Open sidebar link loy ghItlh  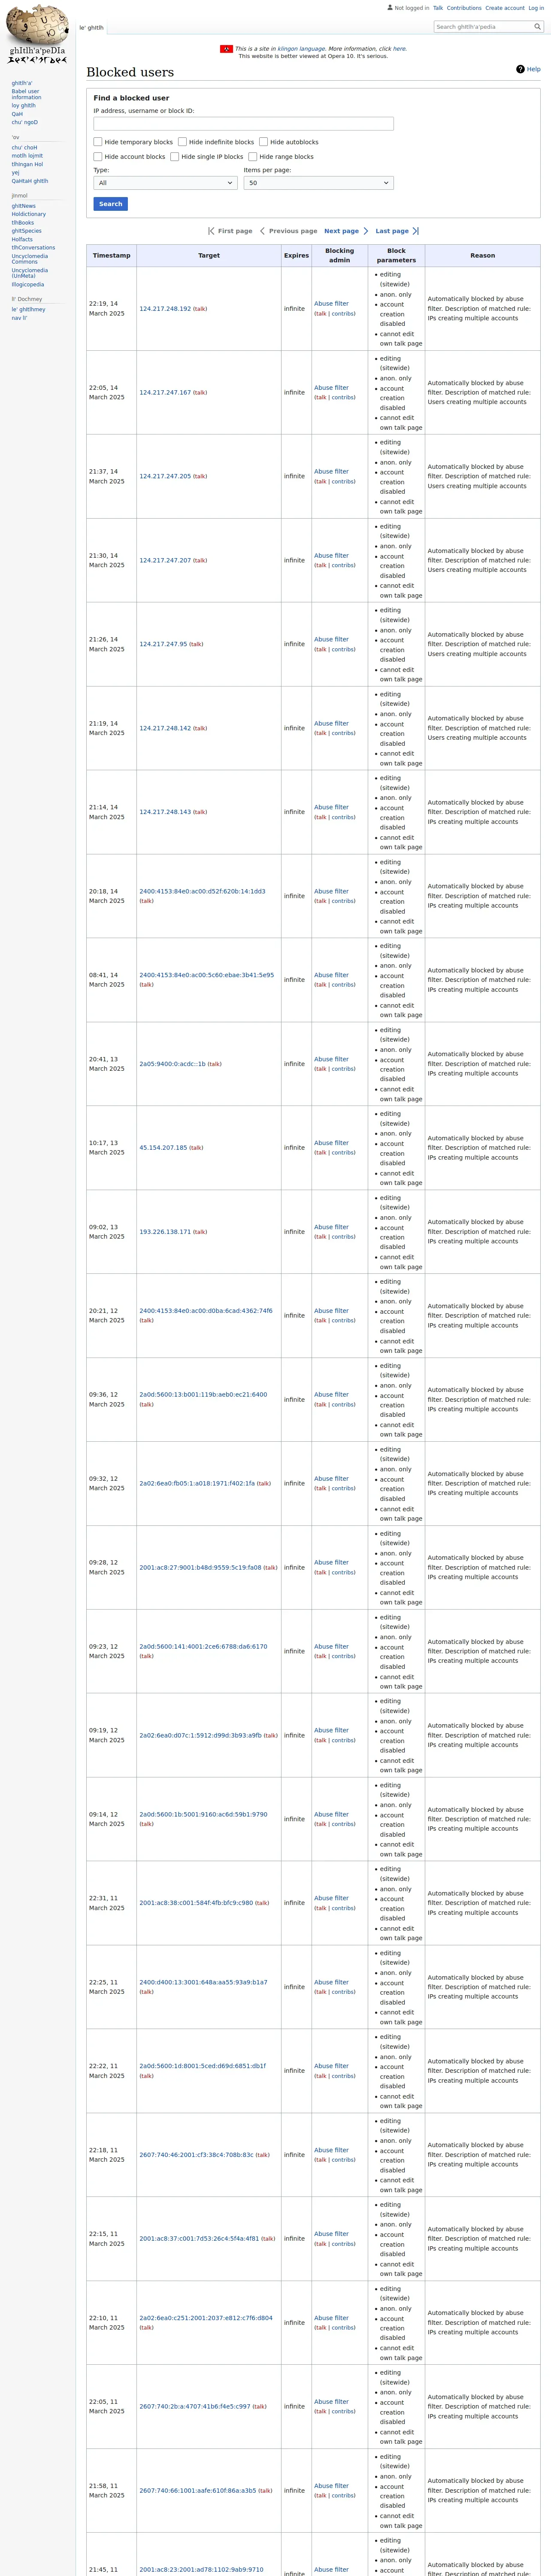point(24,105)
